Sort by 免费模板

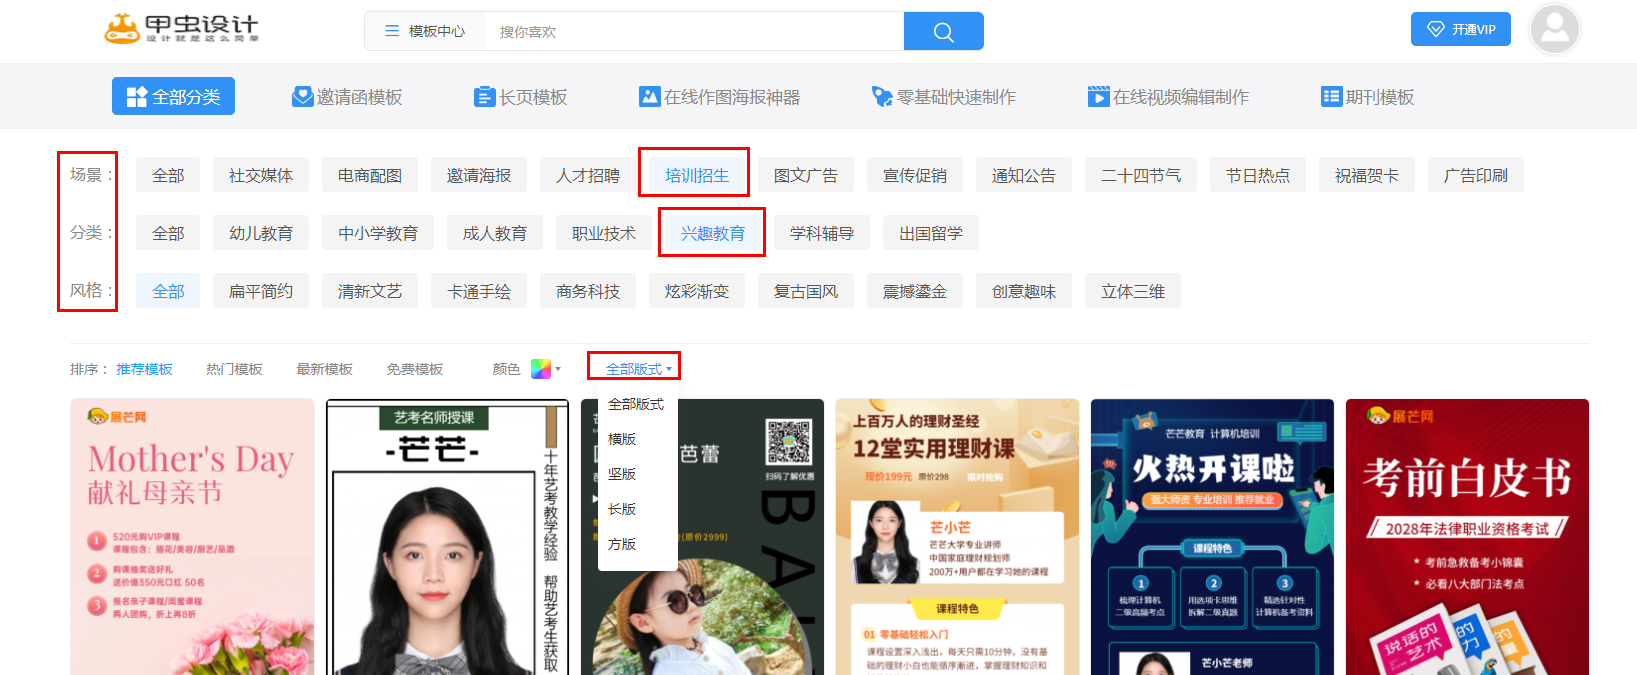(x=414, y=369)
